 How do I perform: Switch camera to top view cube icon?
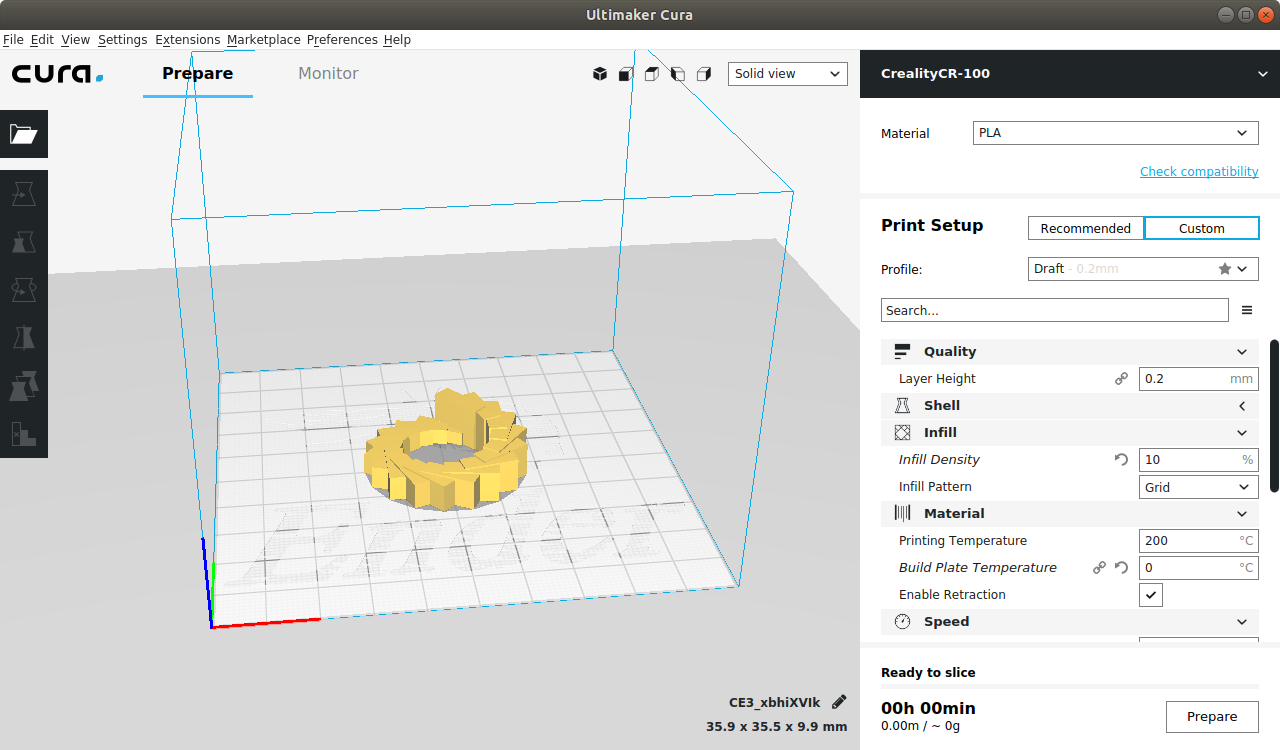pyautogui.click(x=652, y=74)
